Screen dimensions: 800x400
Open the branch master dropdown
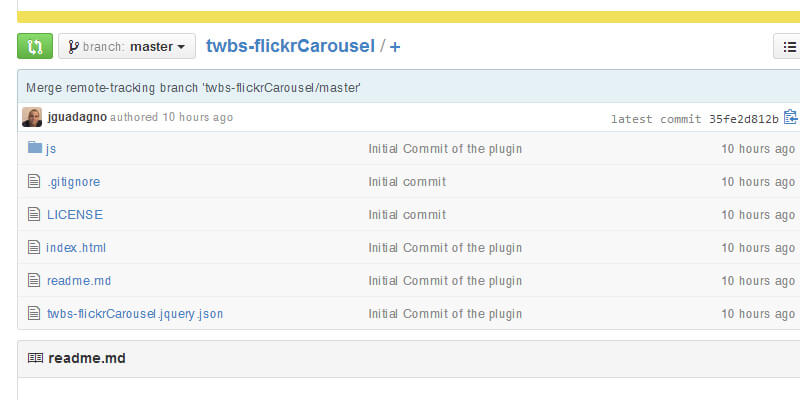click(x=127, y=46)
